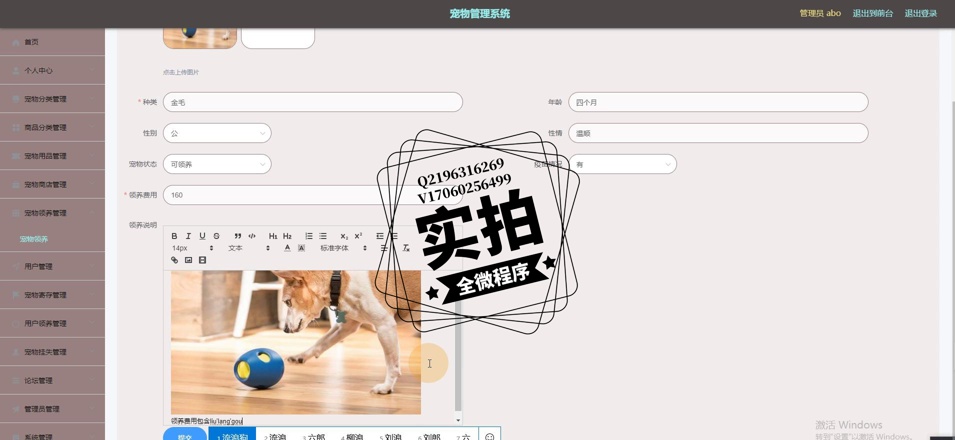Image resolution: width=955 pixels, height=440 pixels.
Task: Click the empty image upload box
Action: [278, 38]
